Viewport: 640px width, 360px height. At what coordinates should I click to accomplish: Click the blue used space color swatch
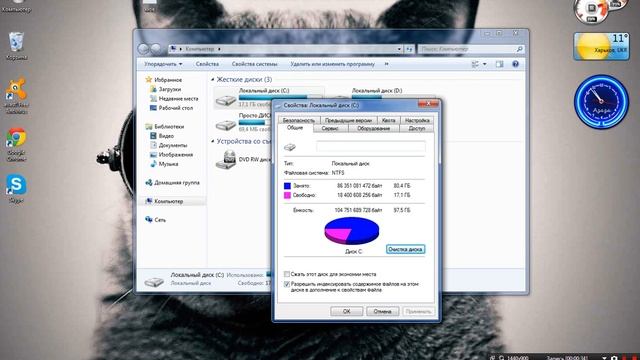tap(287, 186)
